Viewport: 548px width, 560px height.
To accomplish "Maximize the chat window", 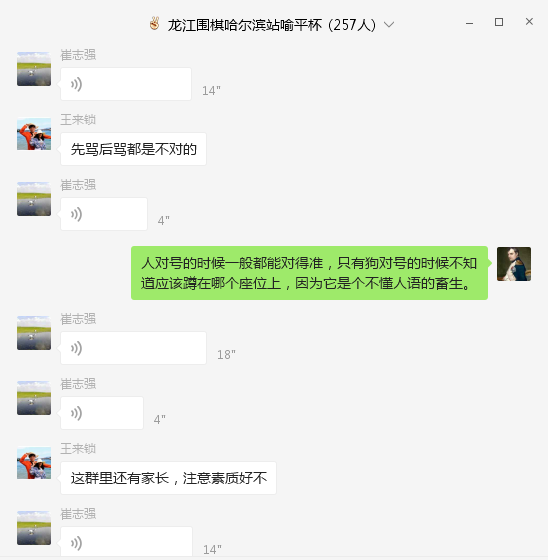I will 499,22.
